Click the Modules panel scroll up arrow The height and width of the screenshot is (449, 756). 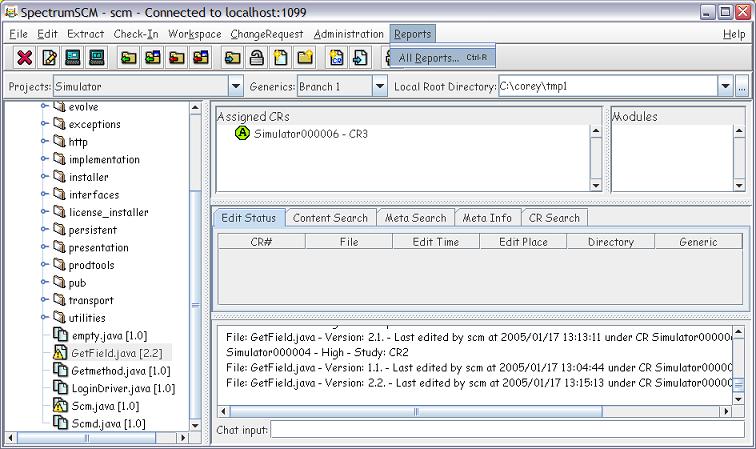click(739, 131)
